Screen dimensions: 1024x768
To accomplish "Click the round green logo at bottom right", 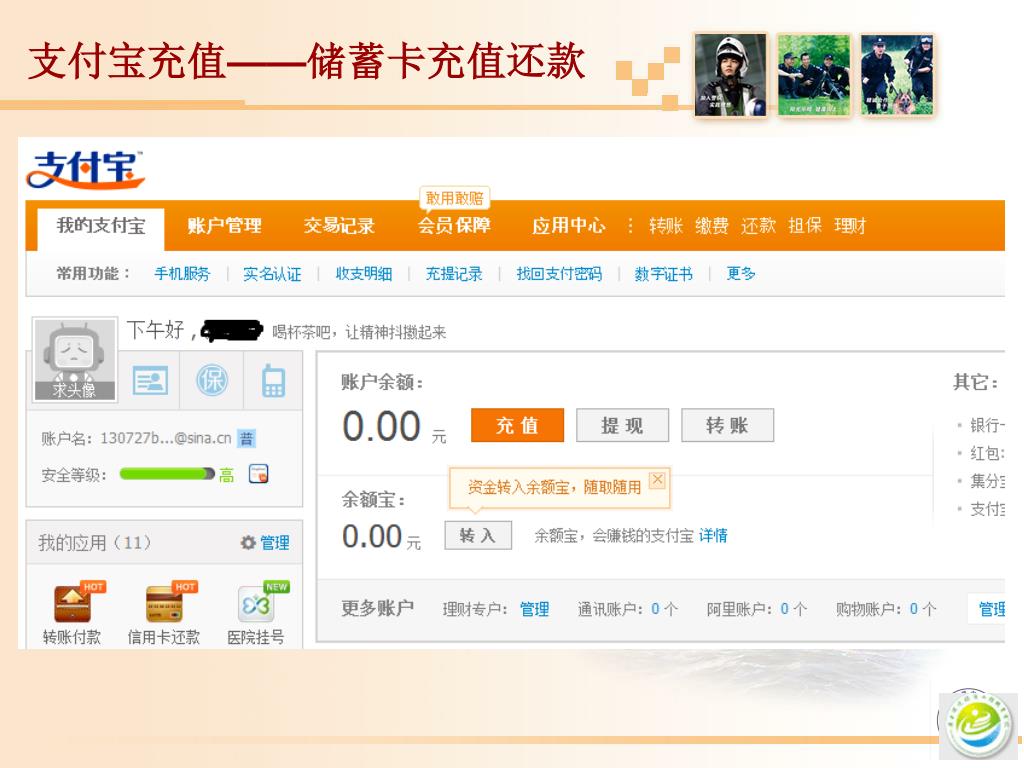I will 978,724.
